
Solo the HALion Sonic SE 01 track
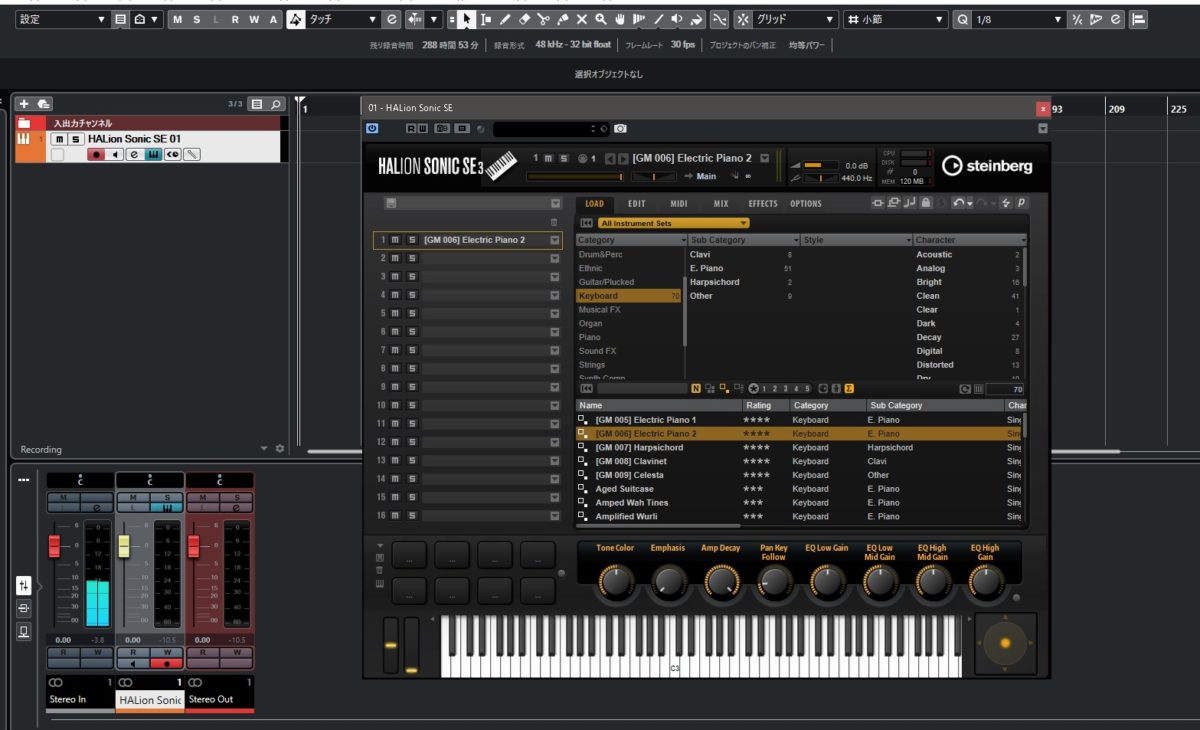coord(75,139)
